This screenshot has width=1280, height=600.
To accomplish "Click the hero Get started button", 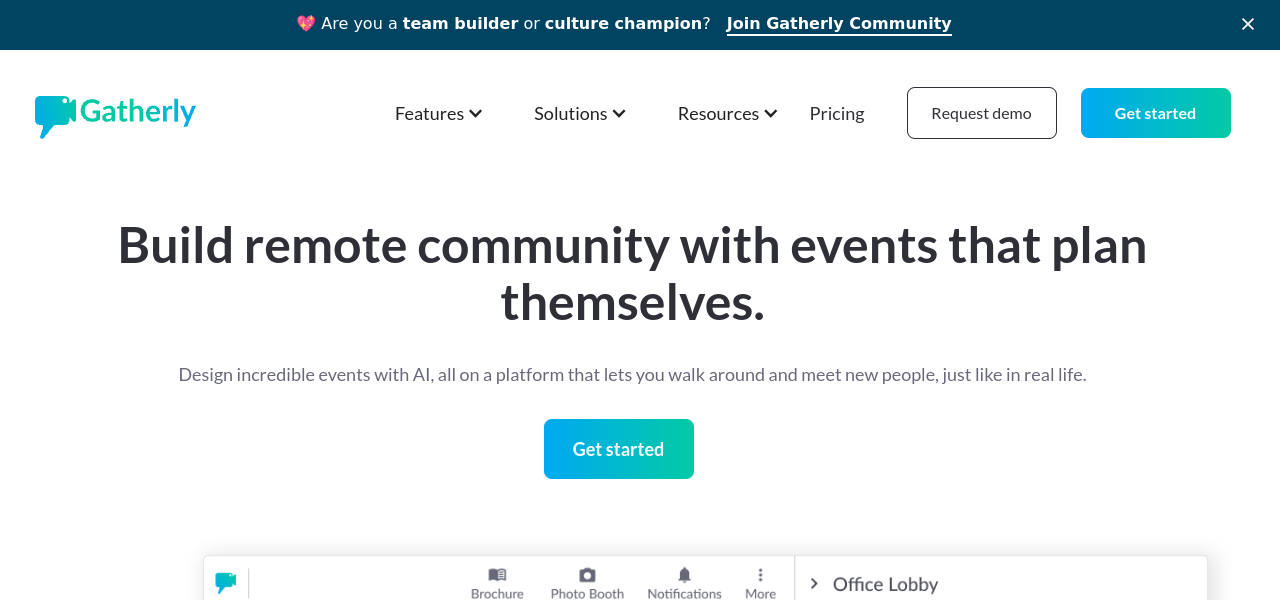I will (618, 449).
